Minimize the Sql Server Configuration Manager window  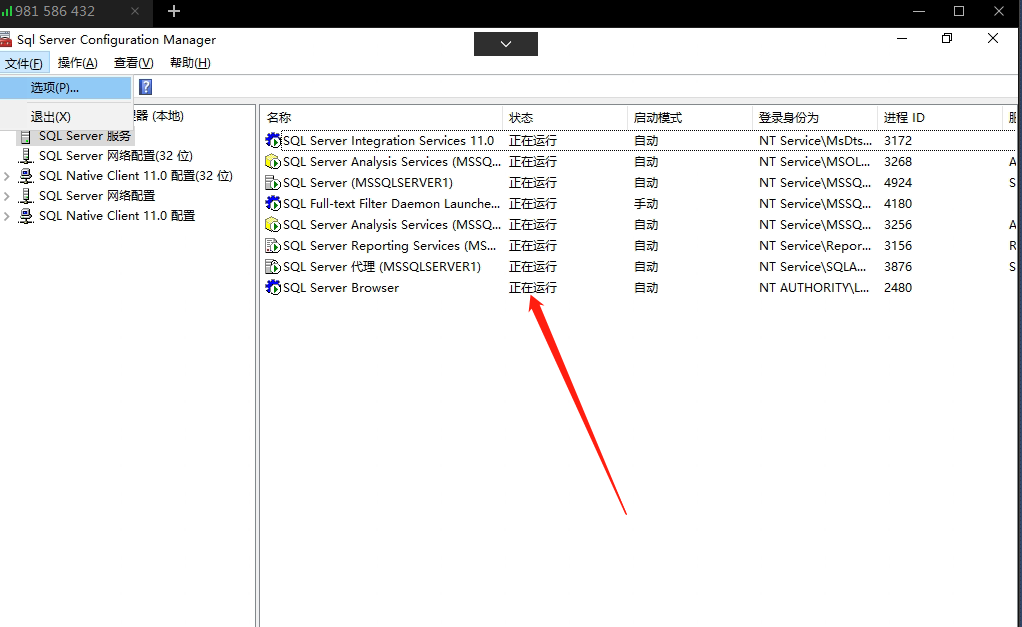coord(902,38)
